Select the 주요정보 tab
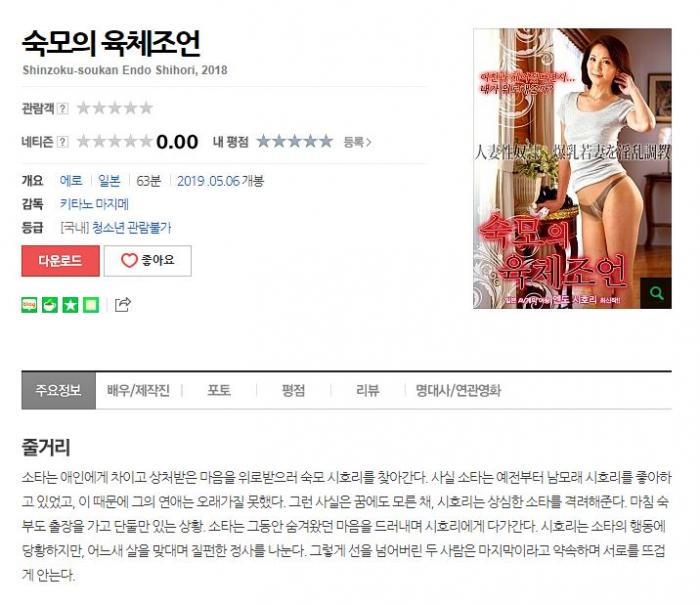 pyautogui.click(x=58, y=391)
